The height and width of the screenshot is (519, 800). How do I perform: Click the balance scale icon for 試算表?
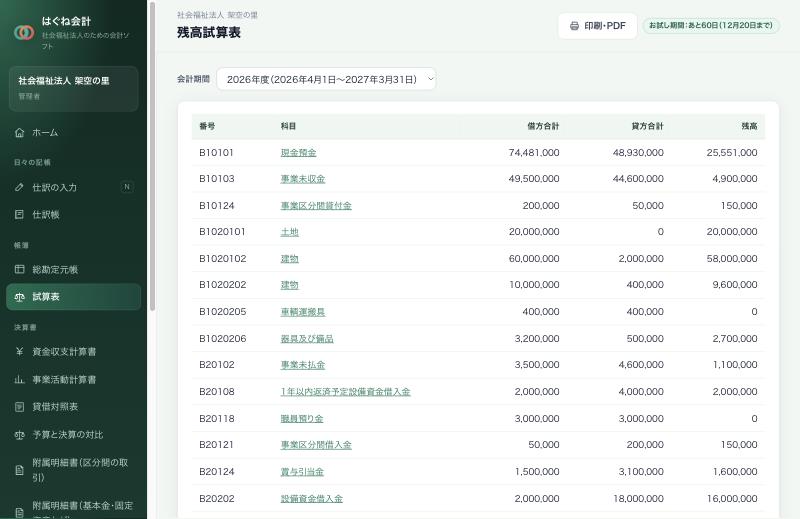pos(19,297)
